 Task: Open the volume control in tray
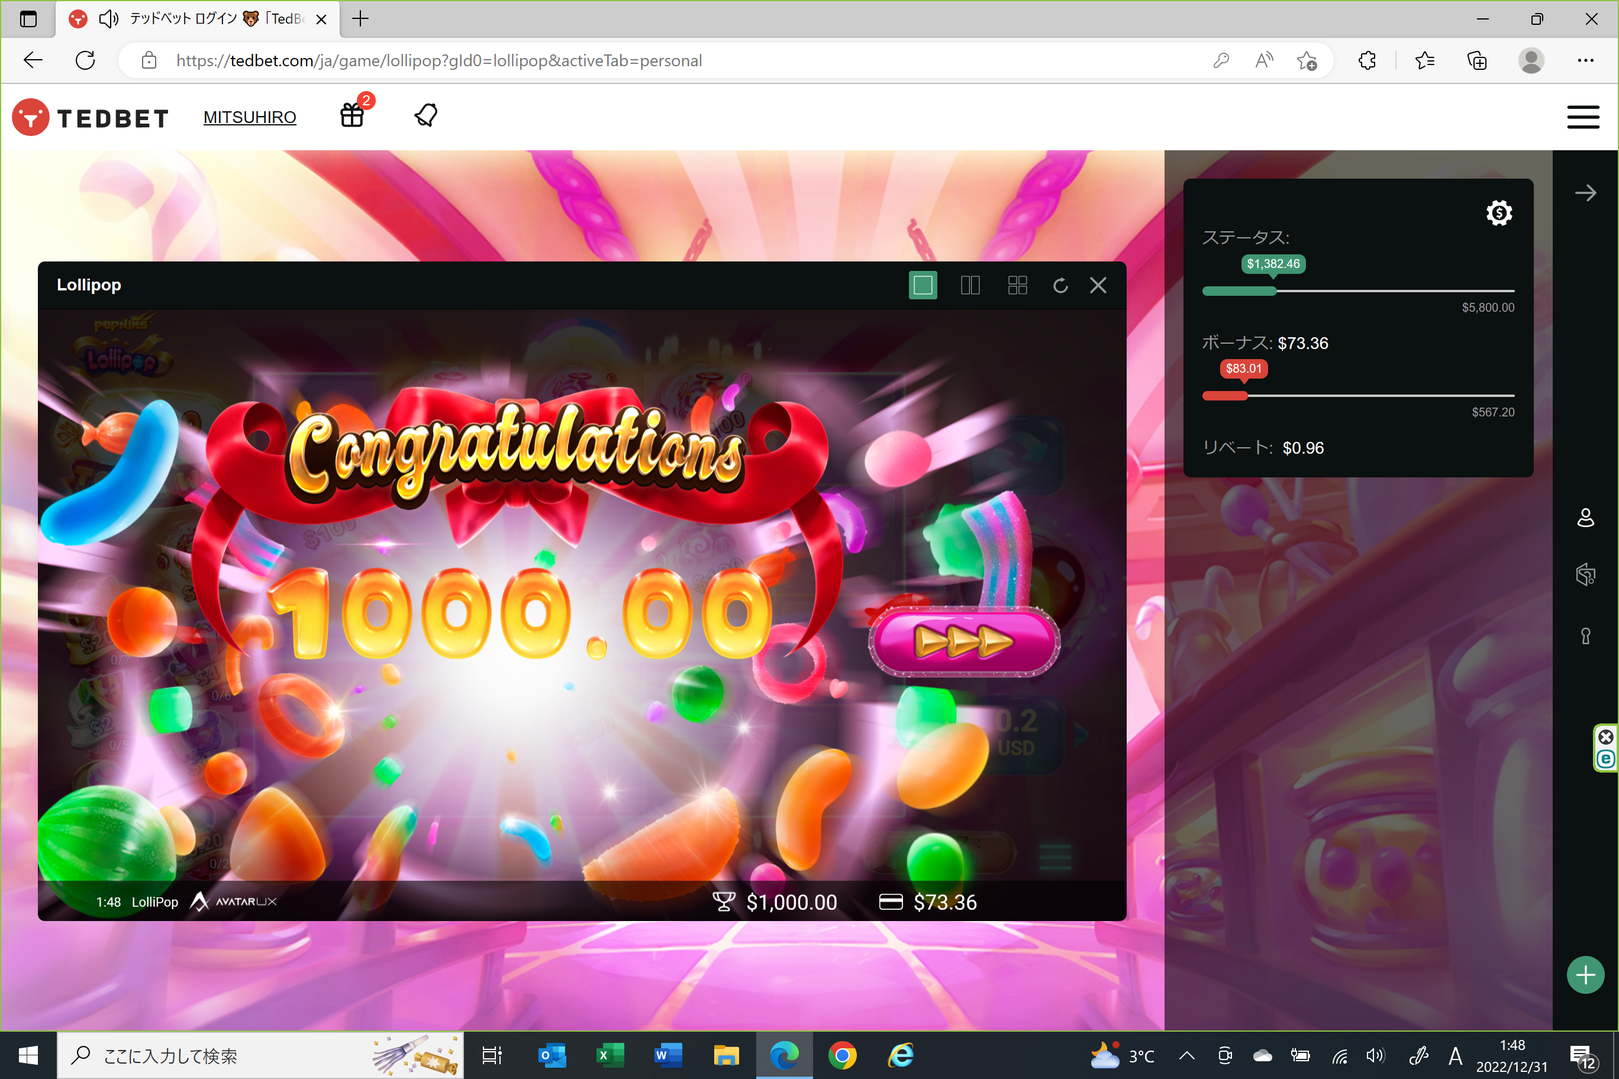(x=1376, y=1055)
